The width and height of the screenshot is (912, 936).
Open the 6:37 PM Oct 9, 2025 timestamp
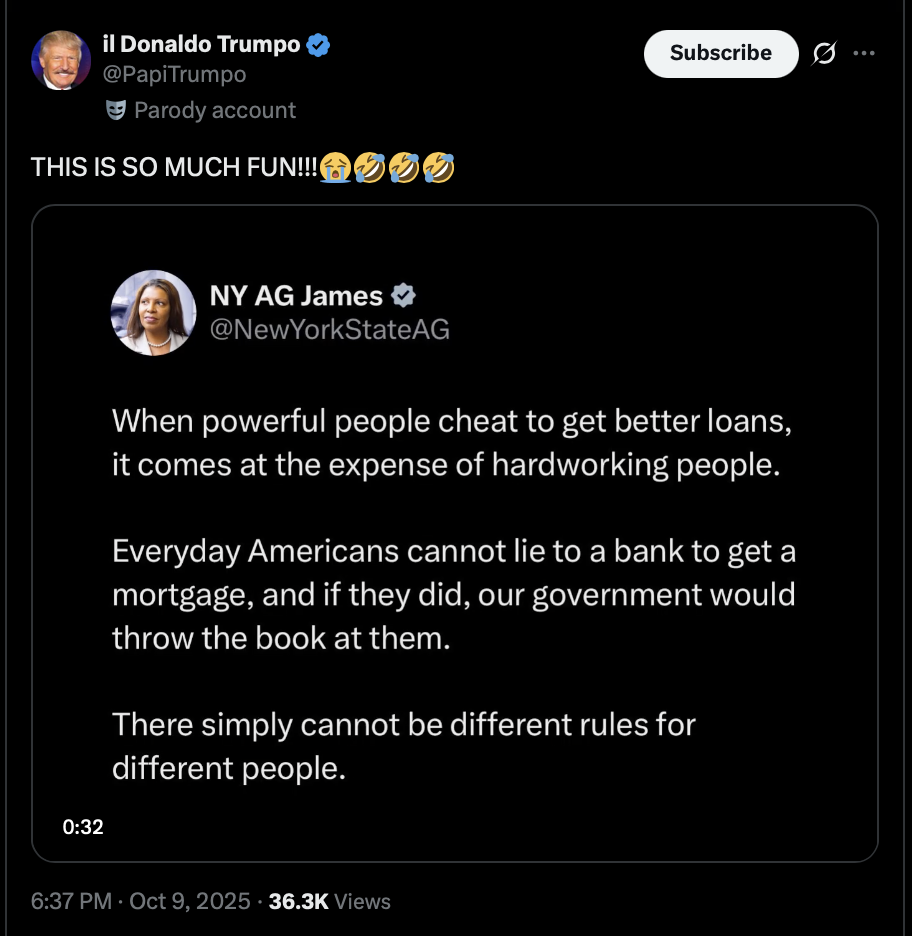click(140, 901)
